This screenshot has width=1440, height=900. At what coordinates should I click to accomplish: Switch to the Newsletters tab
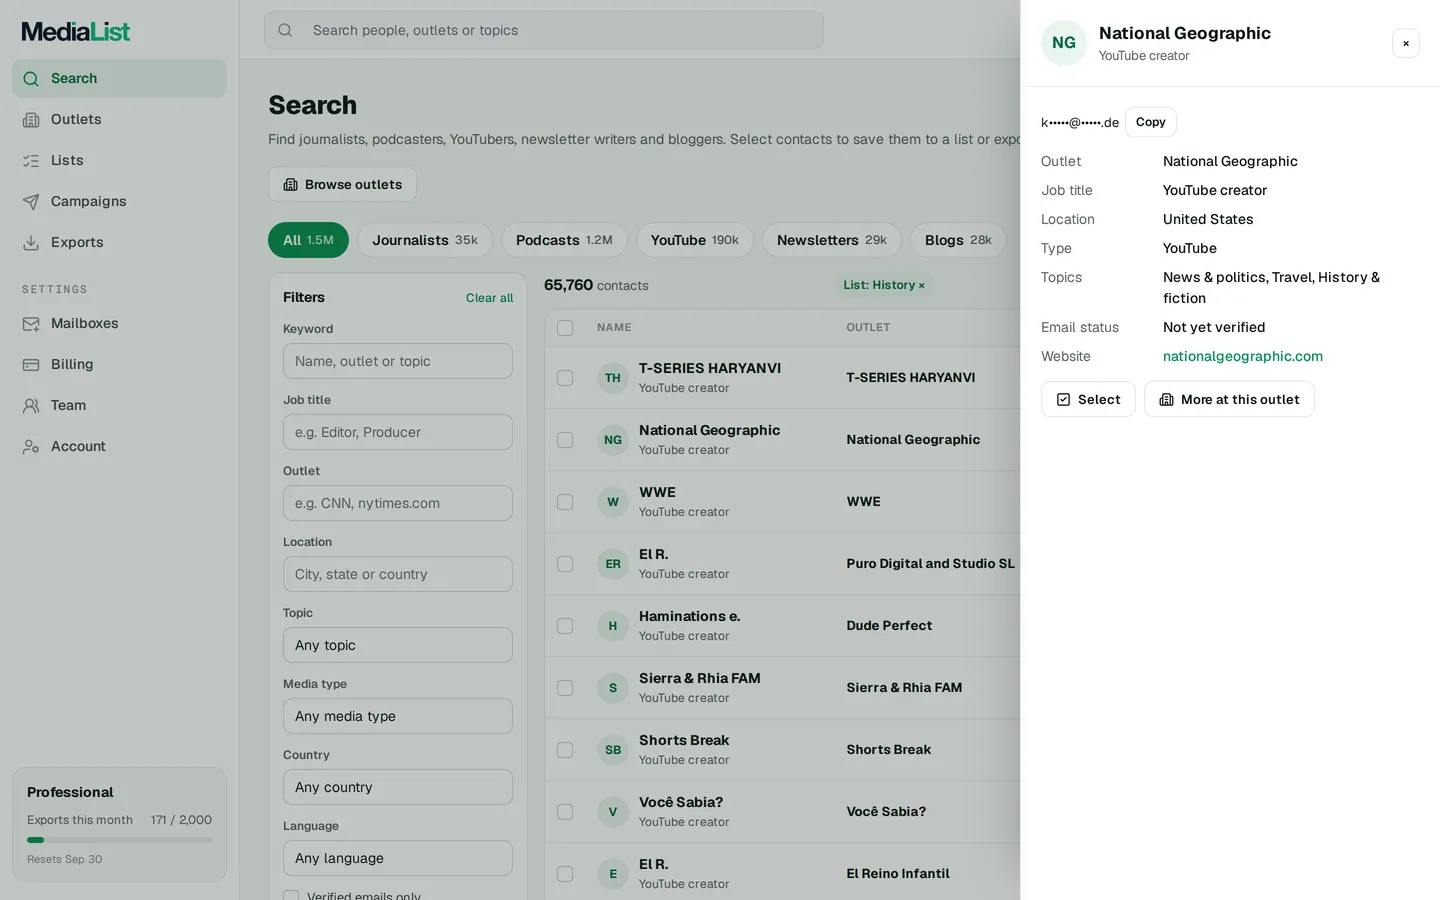click(832, 240)
